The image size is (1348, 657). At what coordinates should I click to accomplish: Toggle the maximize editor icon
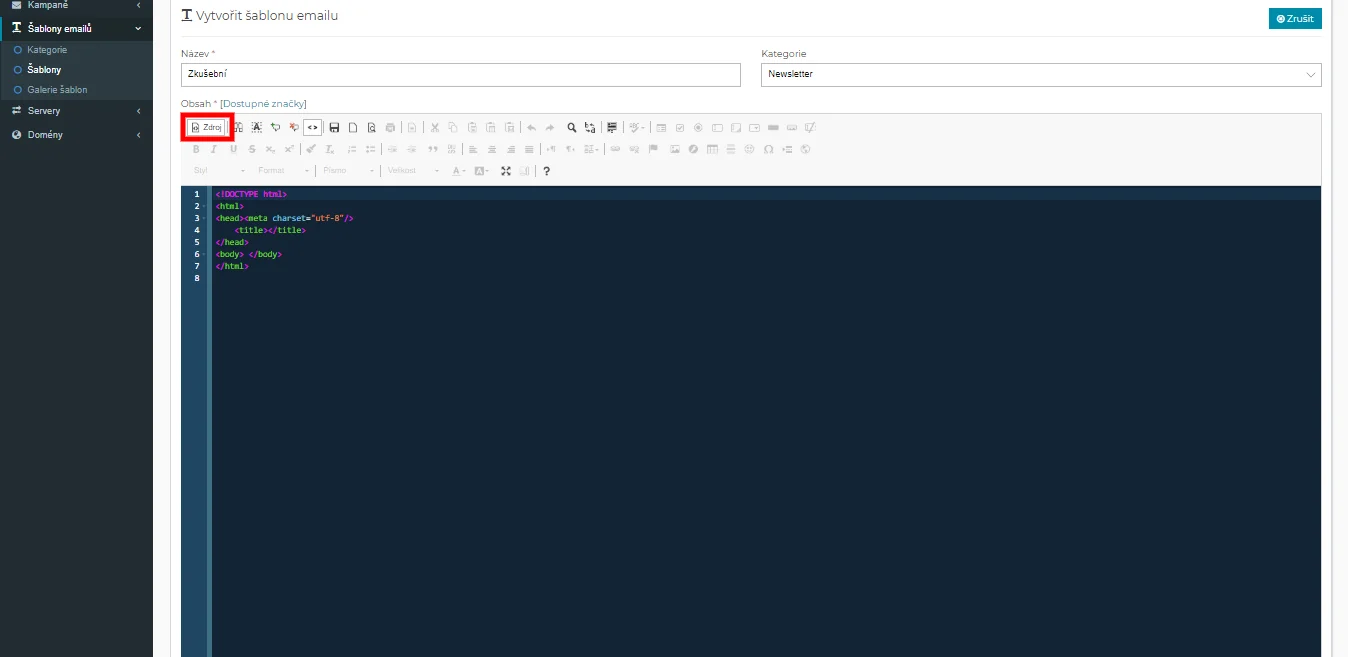point(506,171)
